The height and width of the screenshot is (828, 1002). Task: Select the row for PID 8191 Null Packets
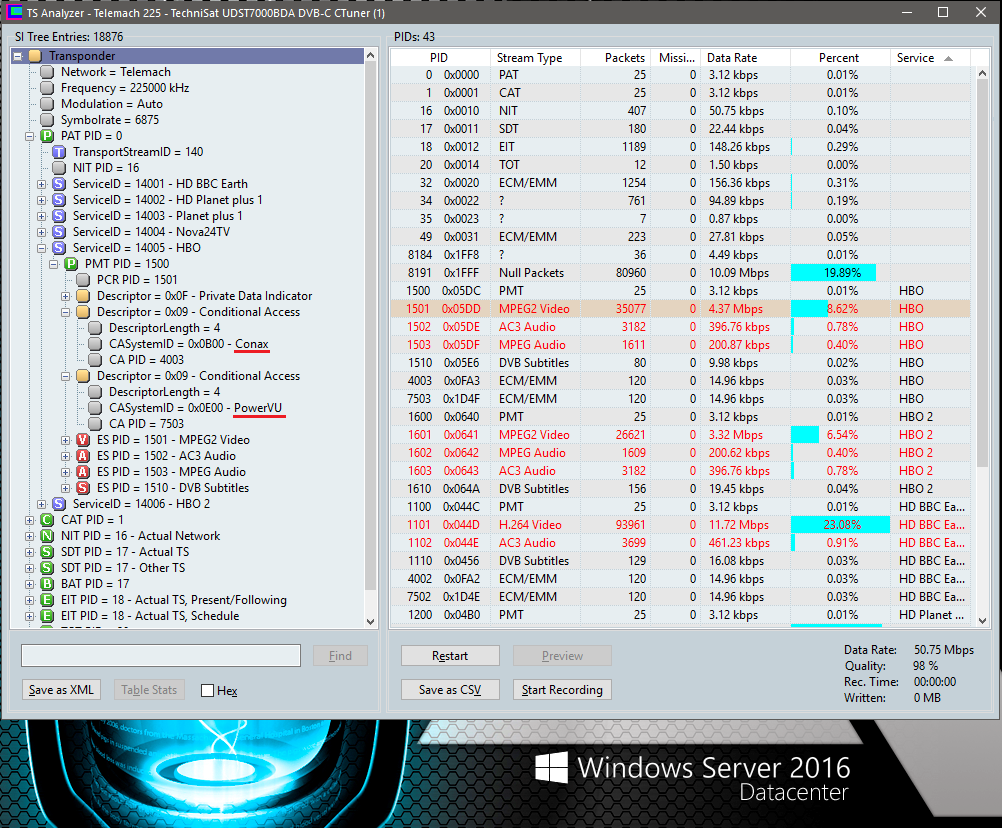[x=680, y=273]
